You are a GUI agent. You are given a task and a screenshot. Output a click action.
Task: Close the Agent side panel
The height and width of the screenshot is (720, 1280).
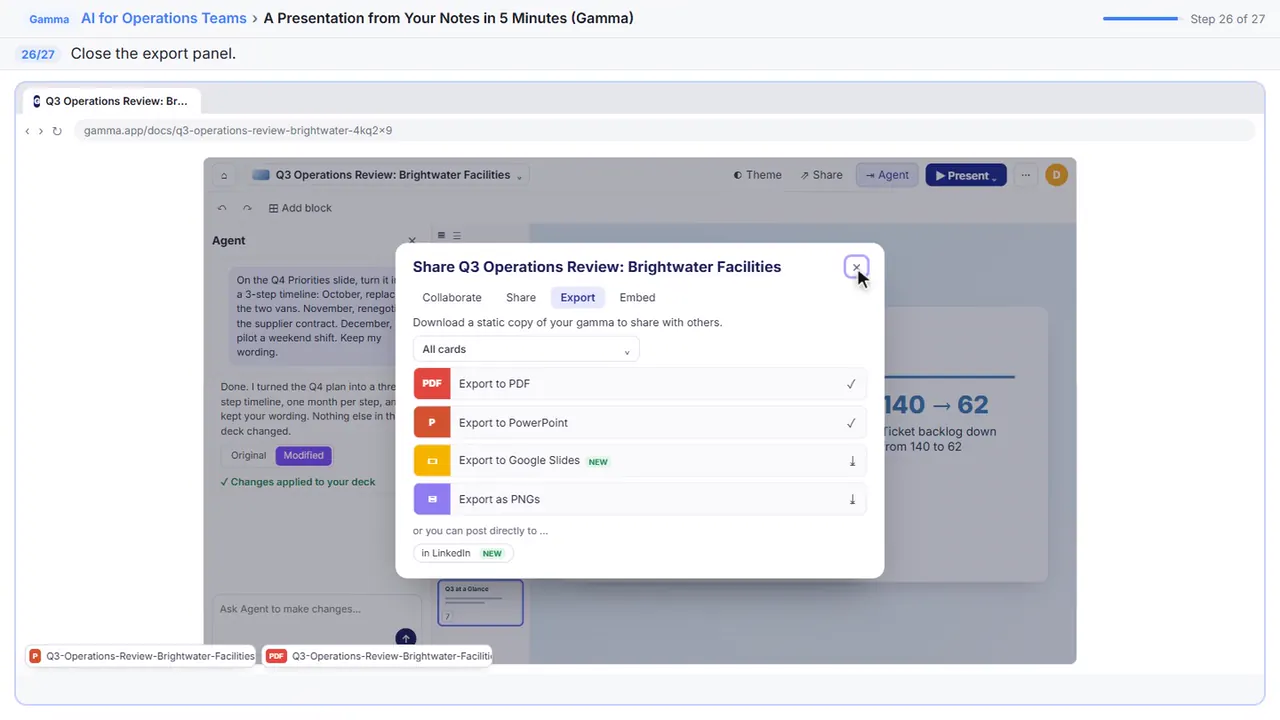(x=412, y=241)
